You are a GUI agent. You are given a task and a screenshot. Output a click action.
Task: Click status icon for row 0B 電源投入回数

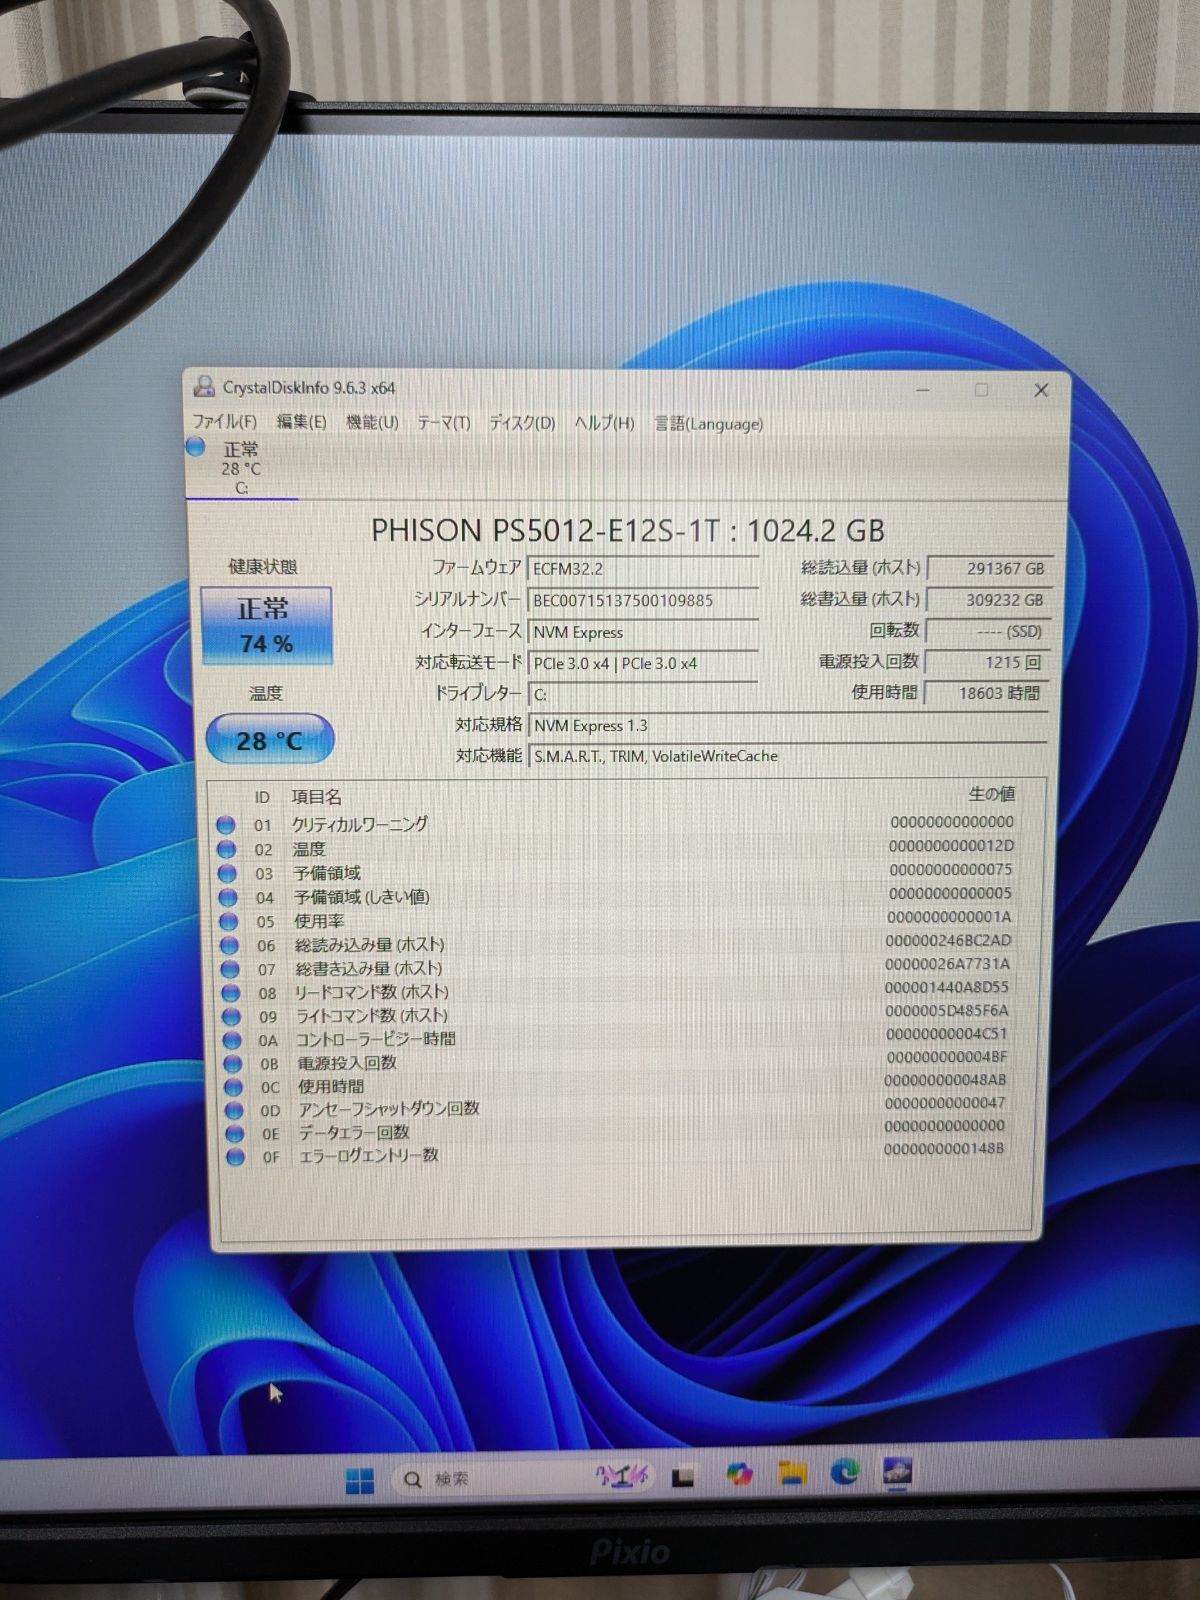pos(233,1064)
